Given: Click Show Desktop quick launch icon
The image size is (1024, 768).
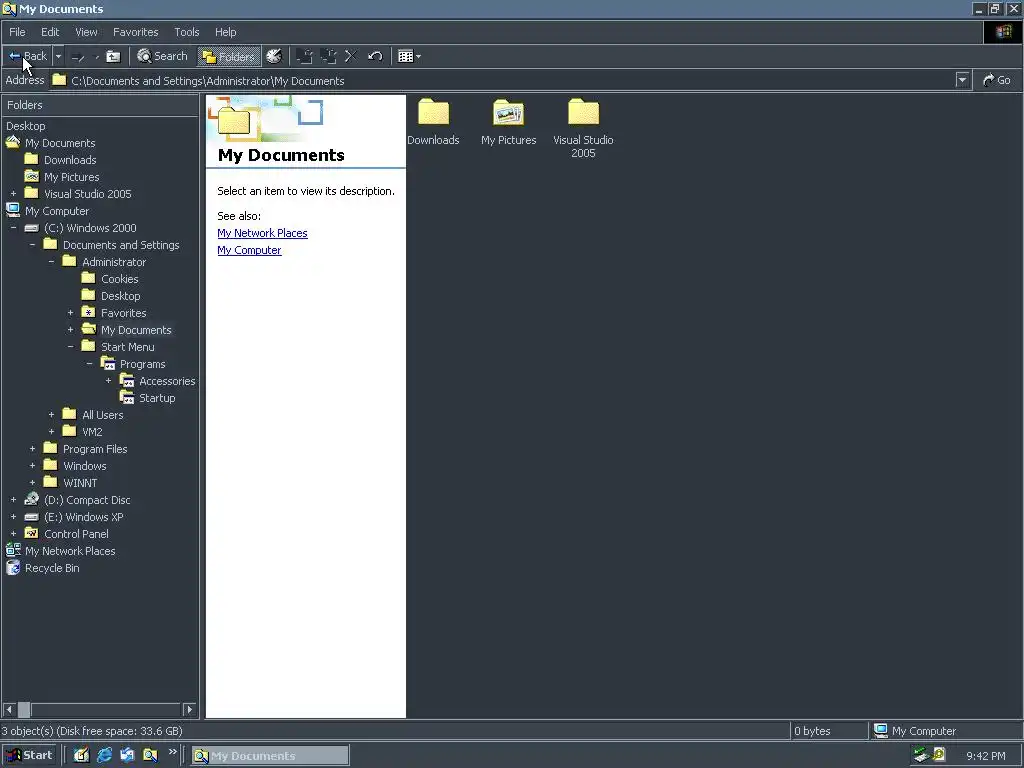Looking at the screenshot, I should pyautogui.click(x=82, y=755).
